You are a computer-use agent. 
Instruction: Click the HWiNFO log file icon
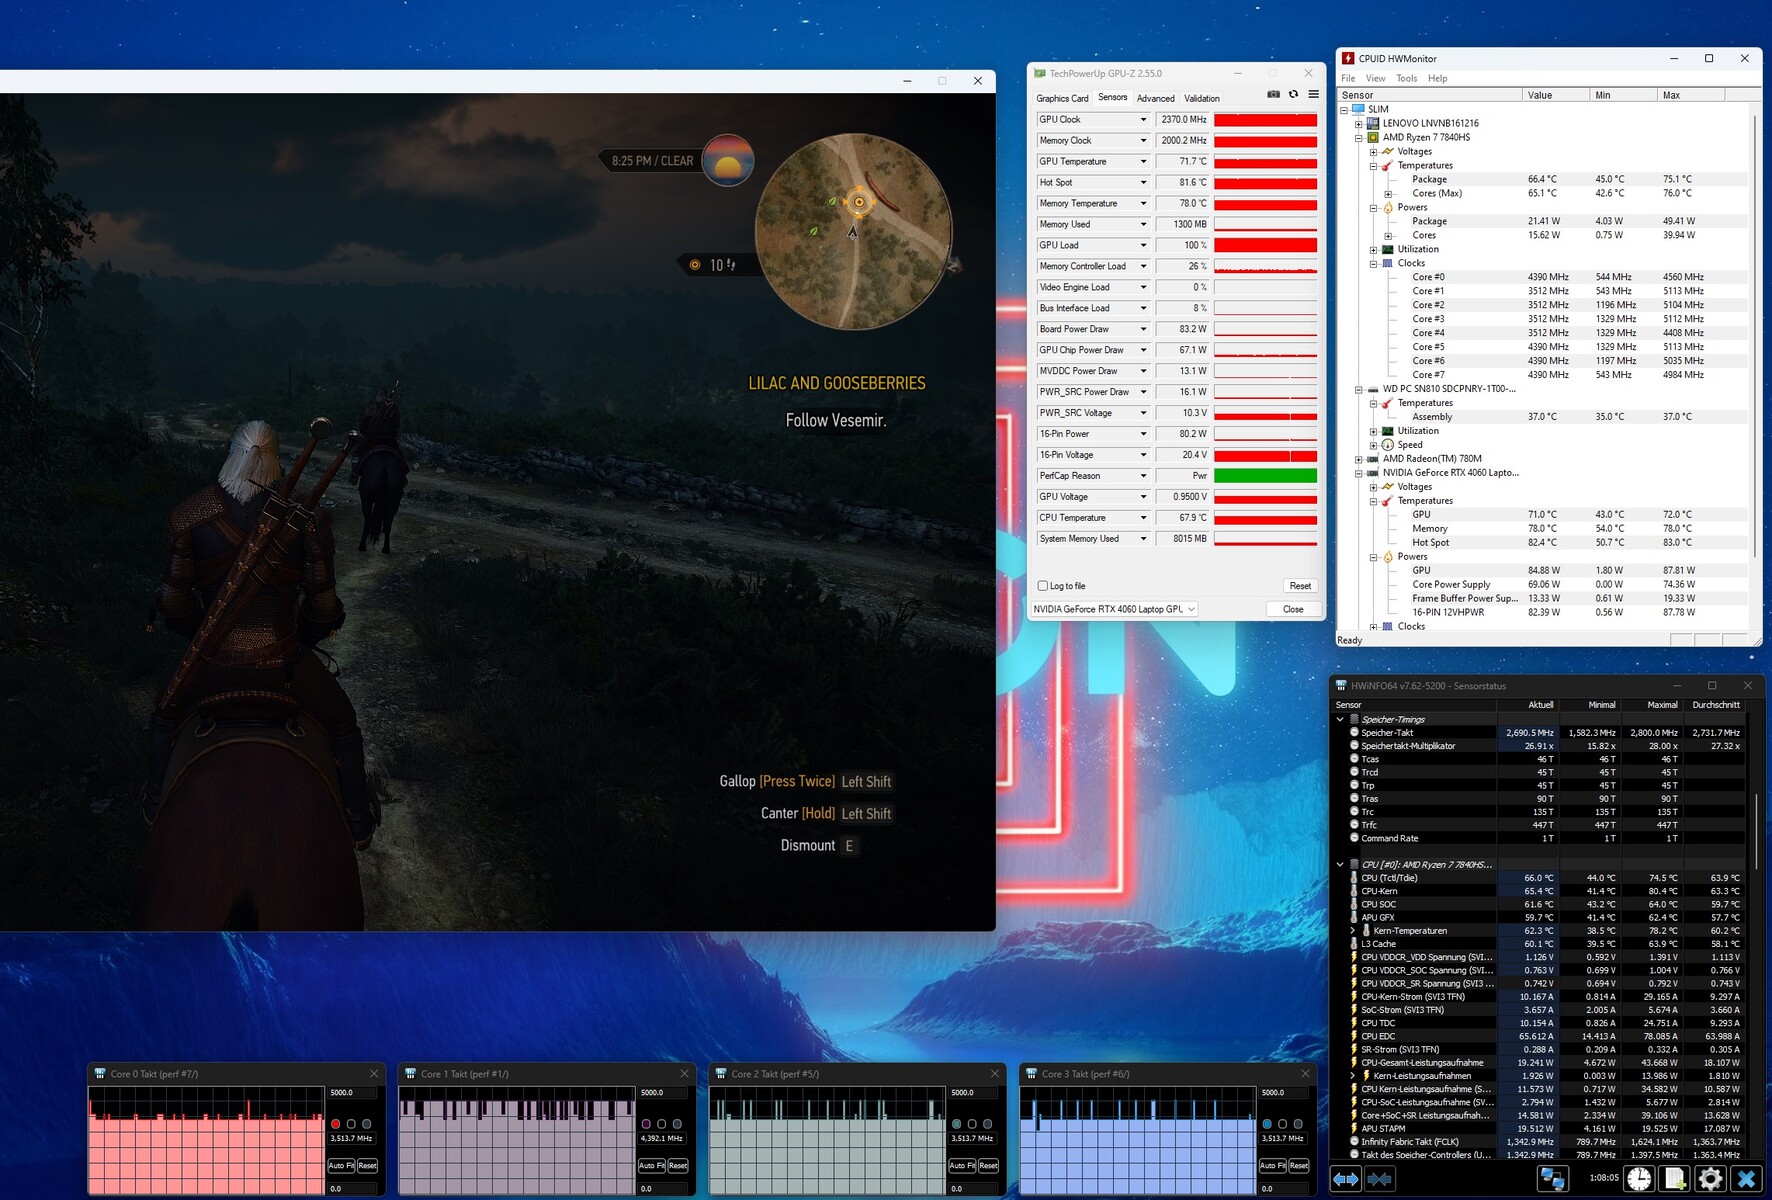pos(1674,1179)
